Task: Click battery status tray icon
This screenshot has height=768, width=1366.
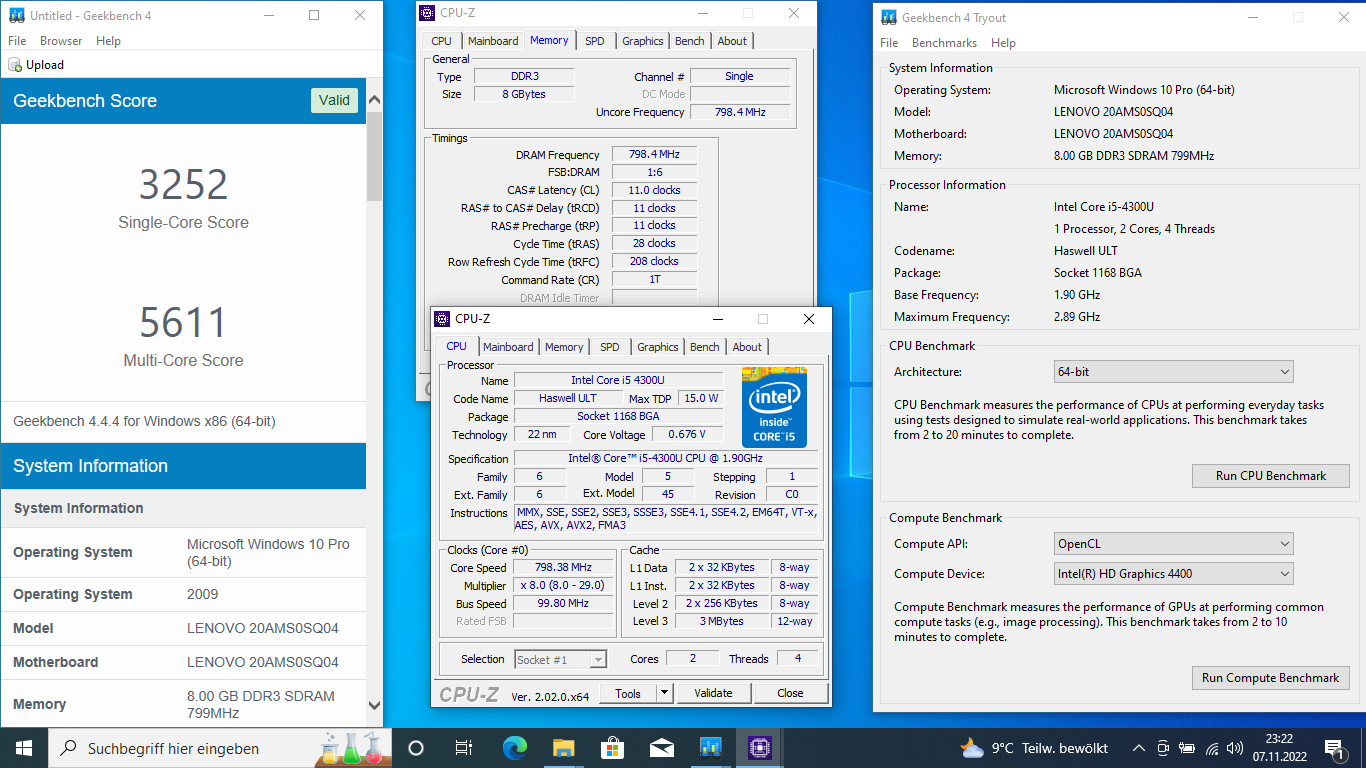Action: coord(1187,748)
